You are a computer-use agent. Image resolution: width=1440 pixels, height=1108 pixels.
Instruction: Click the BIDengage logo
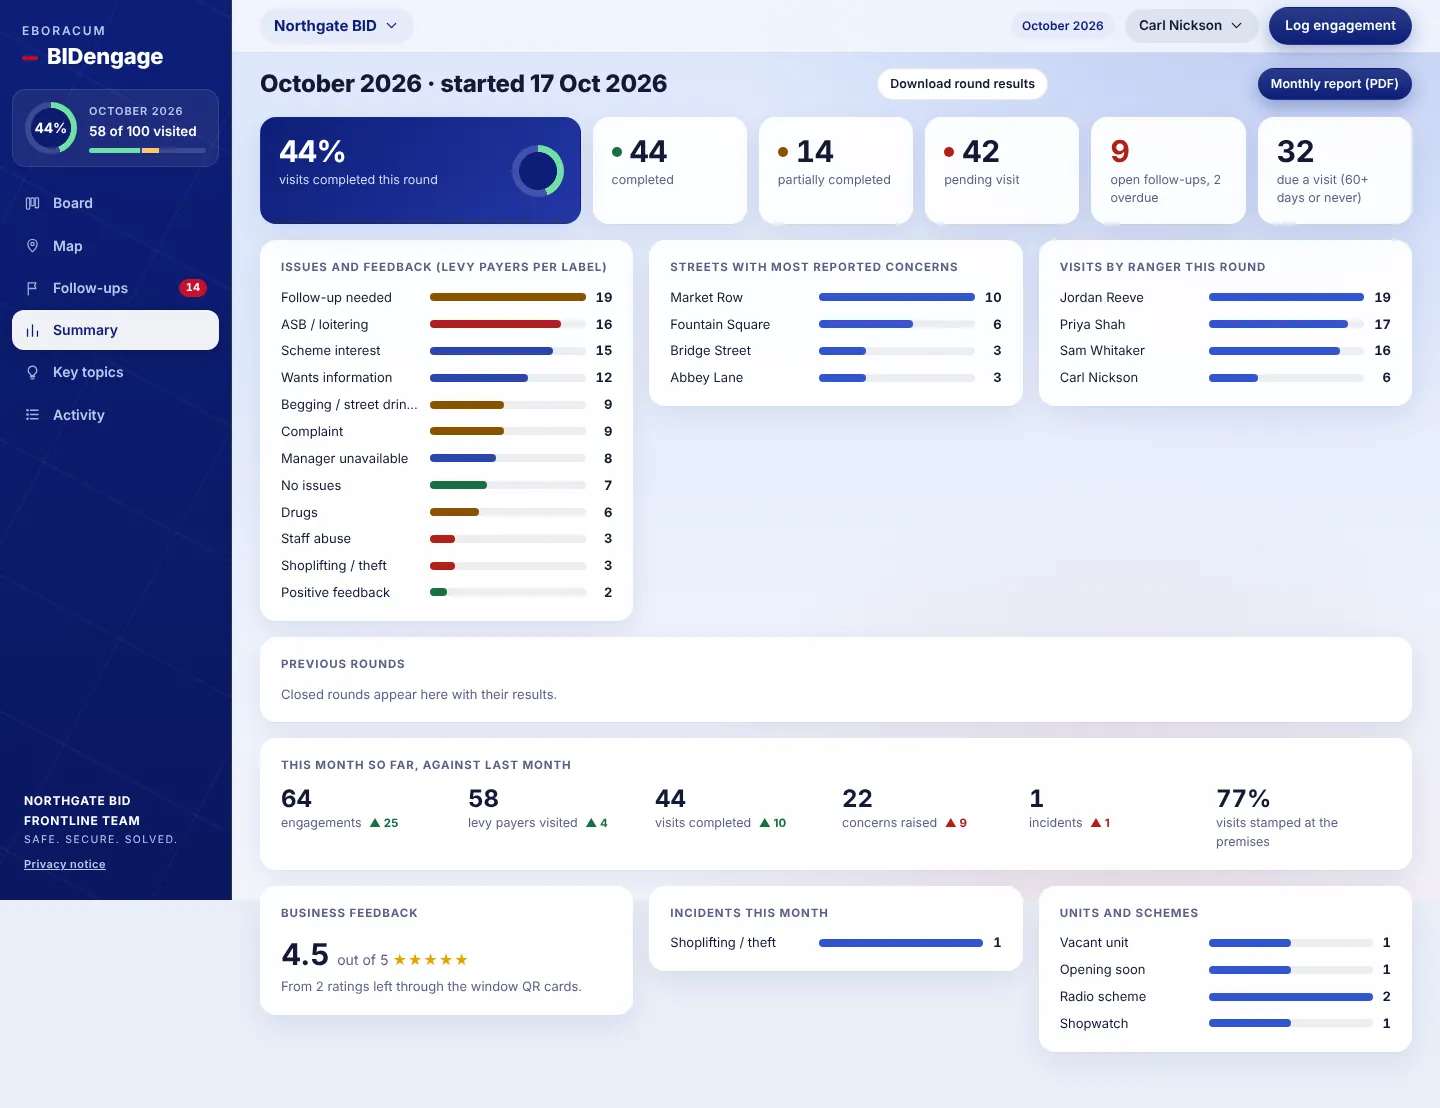tap(93, 57)
